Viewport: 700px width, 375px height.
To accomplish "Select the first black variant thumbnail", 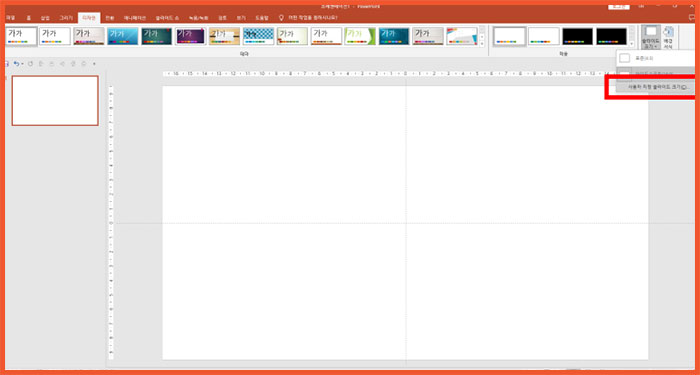I will (x=578, y=36).
